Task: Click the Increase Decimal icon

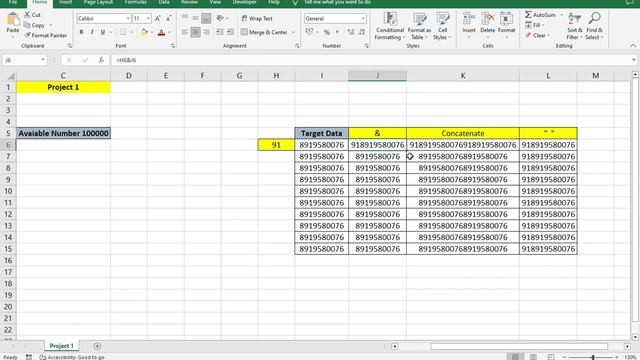Action: (x=351, y=32)
